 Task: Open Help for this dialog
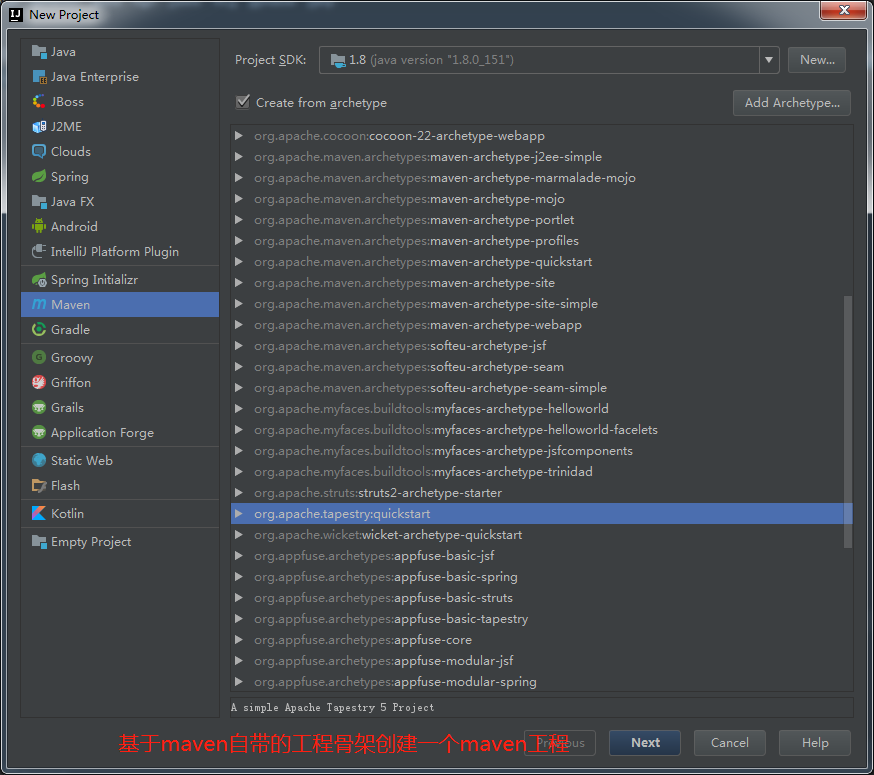(x=815, y=743)
